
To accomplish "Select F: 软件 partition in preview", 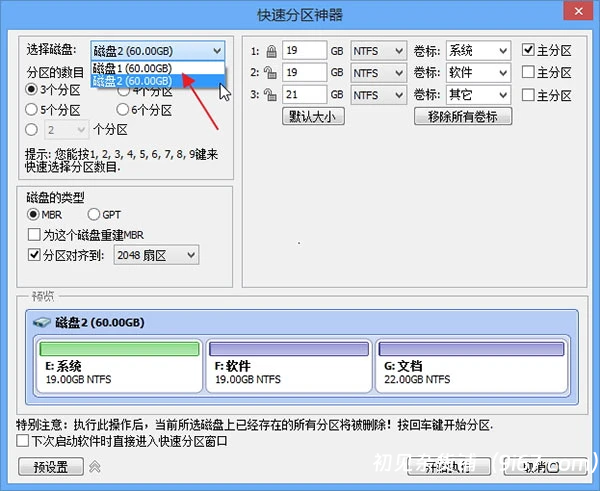I will click(289, 366).
